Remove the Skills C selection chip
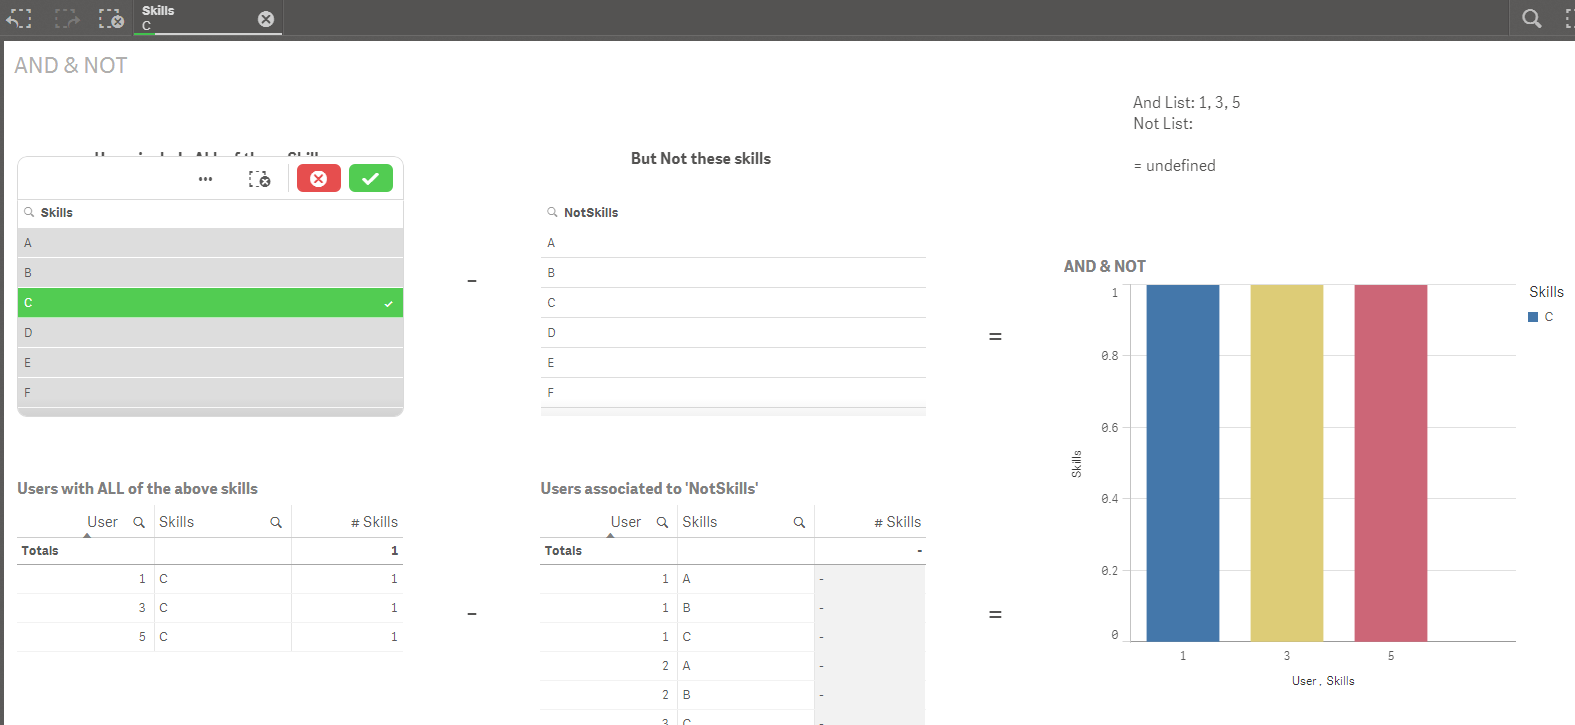The width and height of the screenshot is (1575, 725). point(266,19)
